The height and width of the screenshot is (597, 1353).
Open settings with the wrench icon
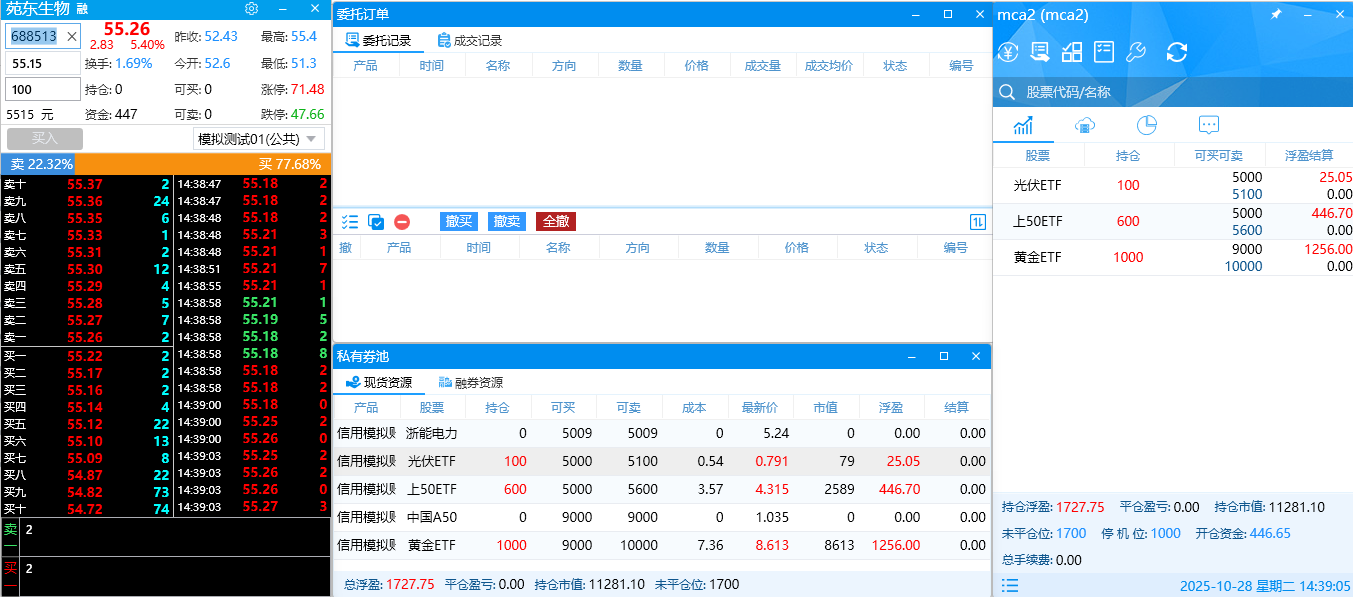pyautogui.click(x=1136, y=51)
